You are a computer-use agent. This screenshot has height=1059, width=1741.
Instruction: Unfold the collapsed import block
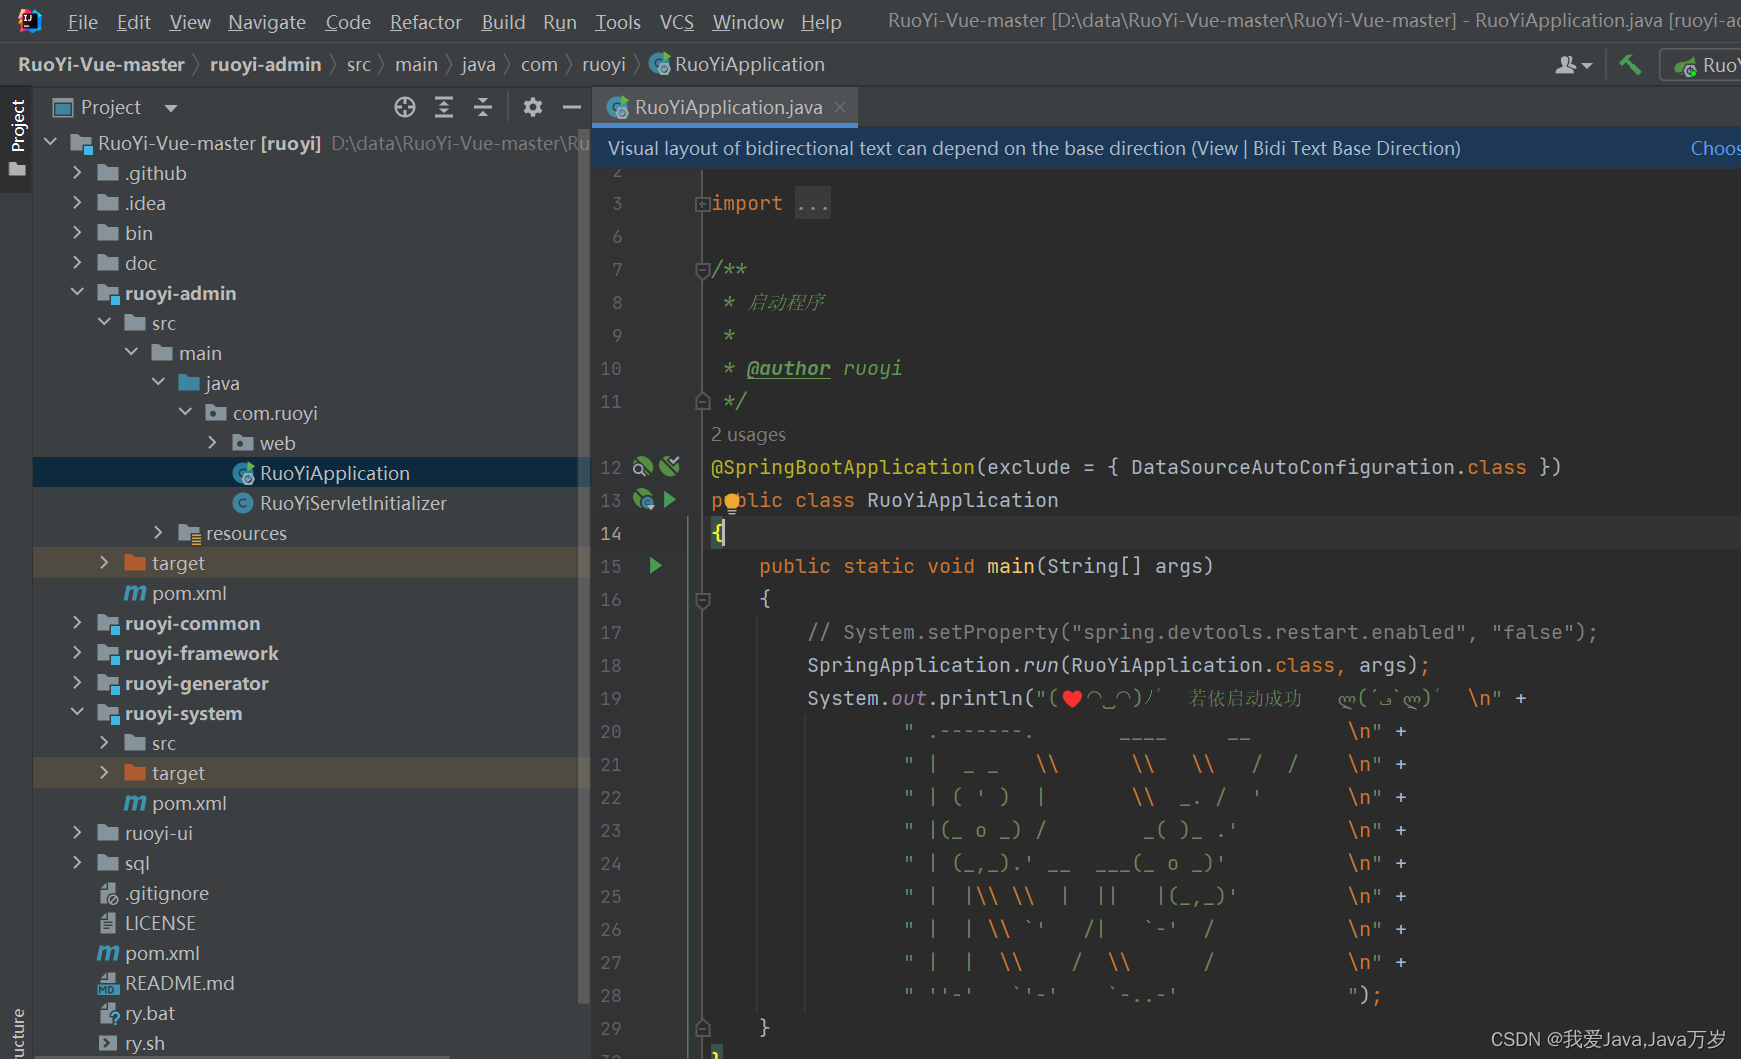tap(702, 204)
